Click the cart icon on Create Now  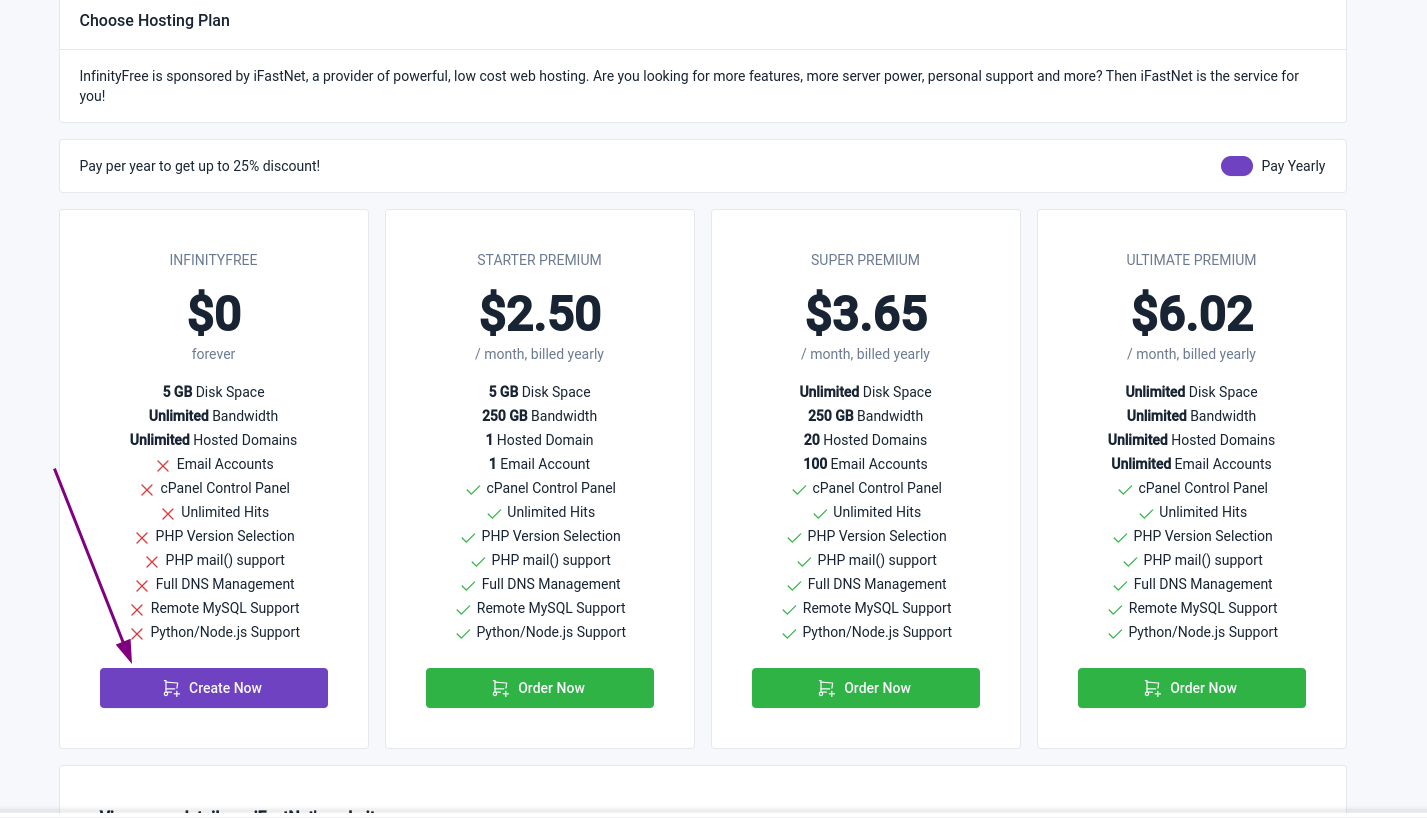tap(172, 688)
